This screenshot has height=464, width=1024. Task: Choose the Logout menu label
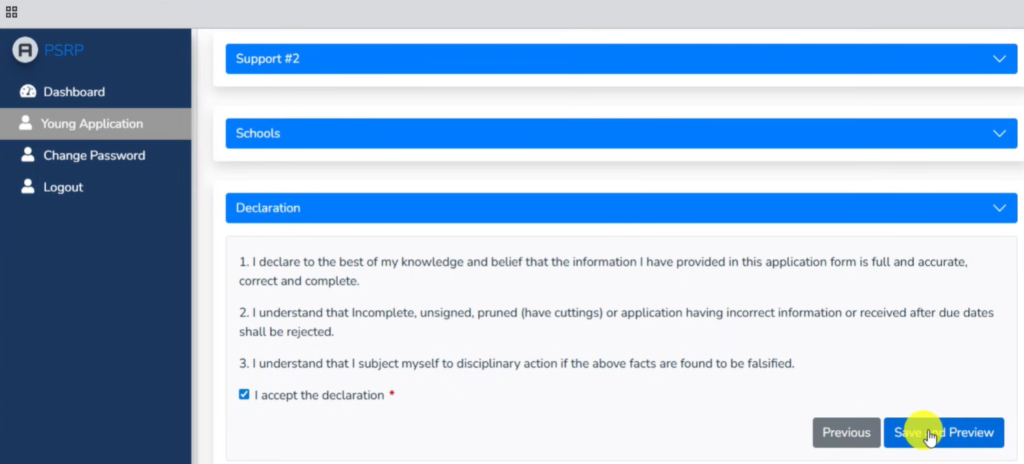pos(63,187)
